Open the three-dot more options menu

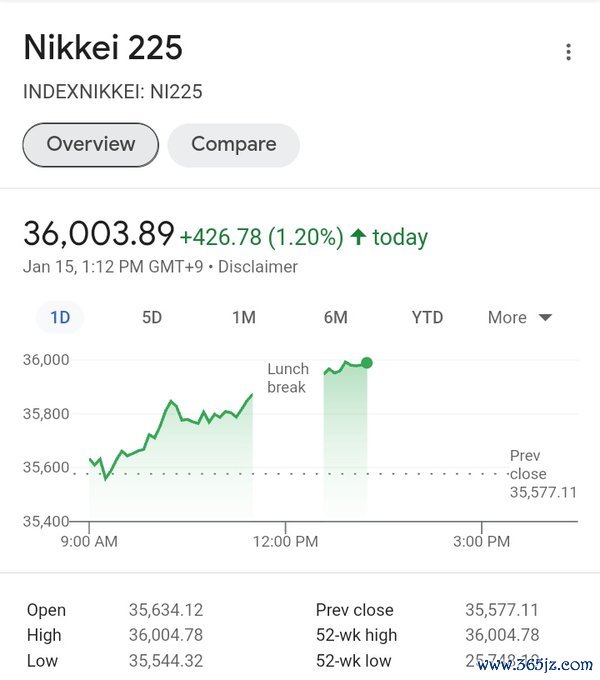point(568,52)
